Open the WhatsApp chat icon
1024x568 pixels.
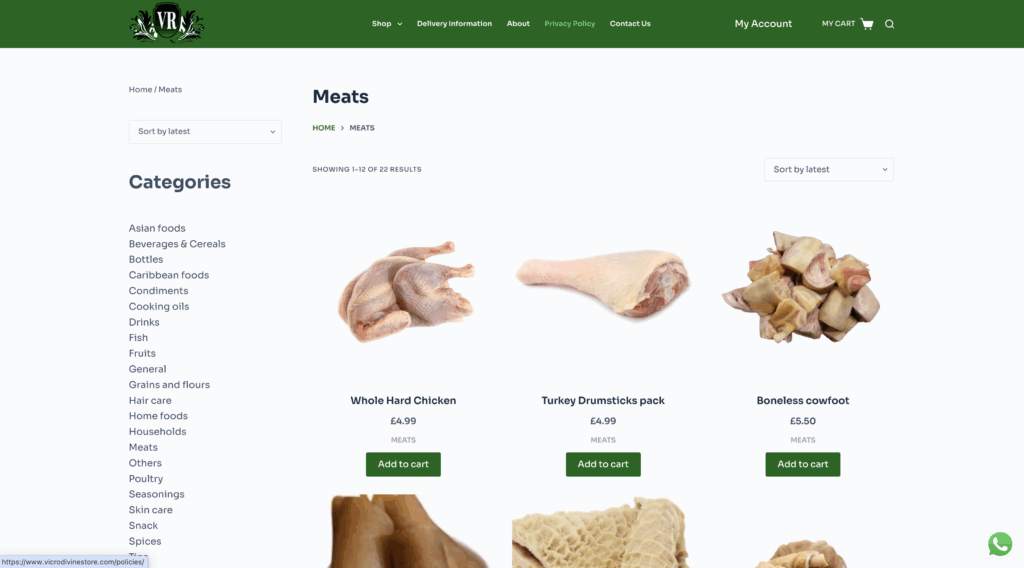click(1000, 544)
